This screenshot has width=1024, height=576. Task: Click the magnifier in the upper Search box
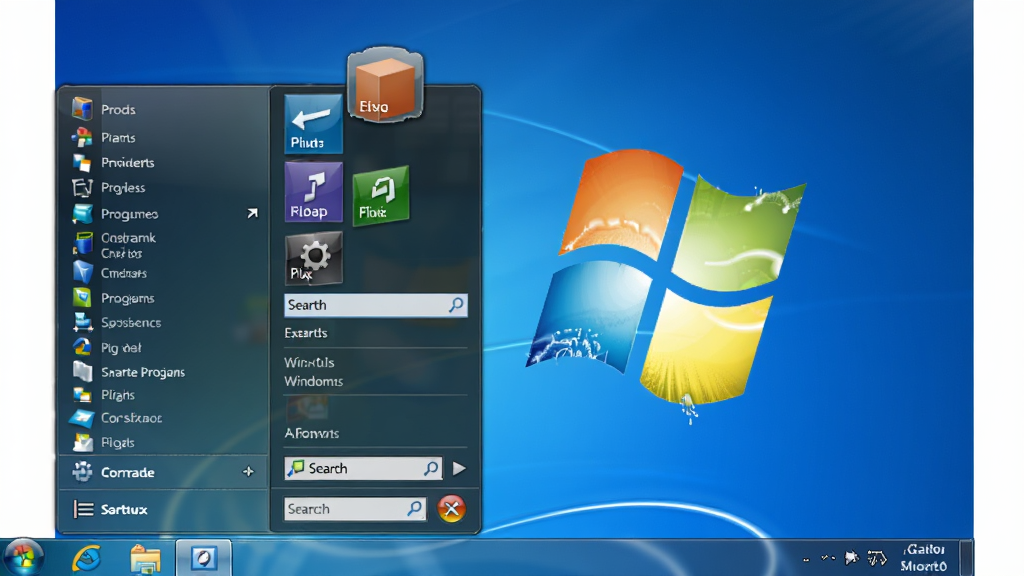(456, 304)
